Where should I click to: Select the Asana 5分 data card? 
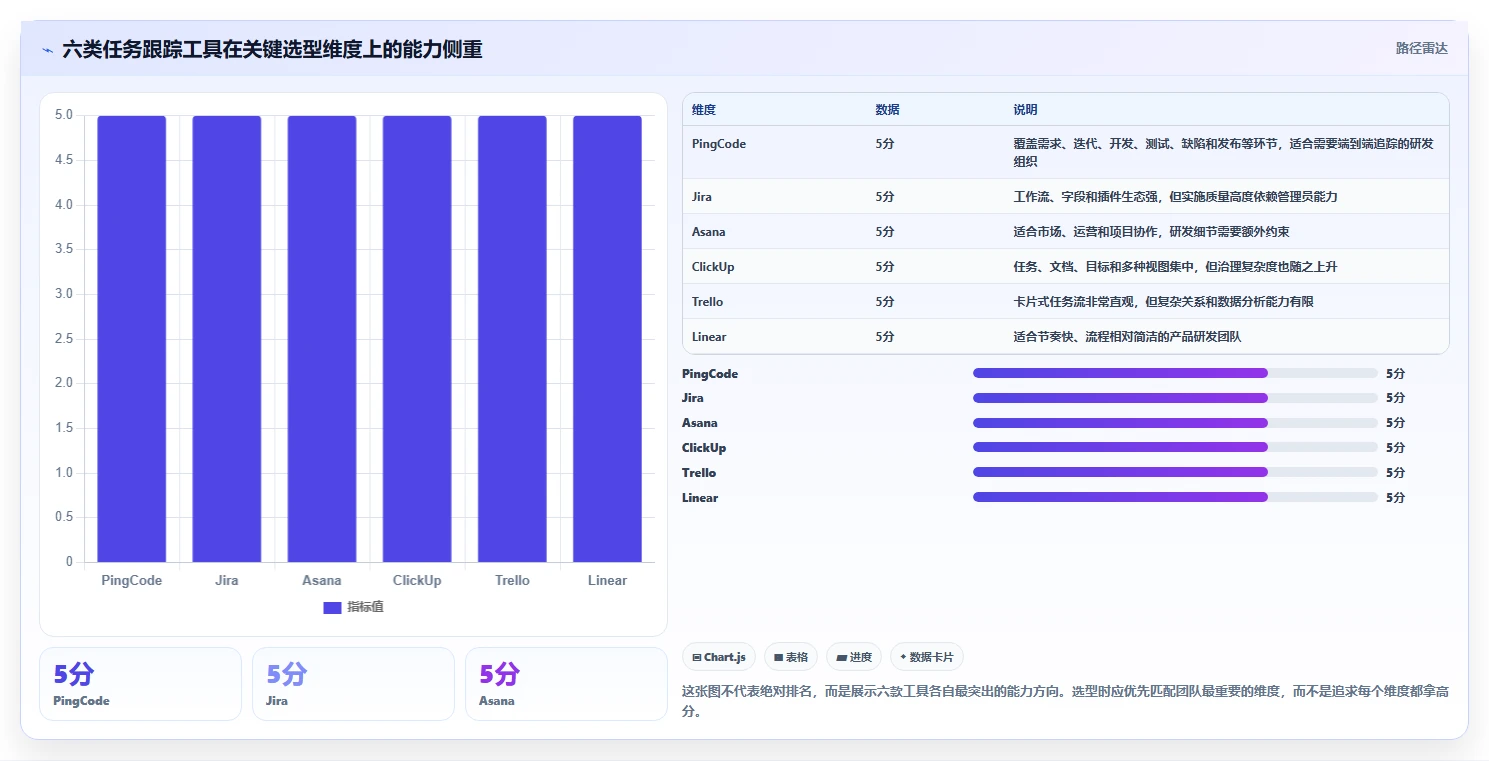point(566,684)
